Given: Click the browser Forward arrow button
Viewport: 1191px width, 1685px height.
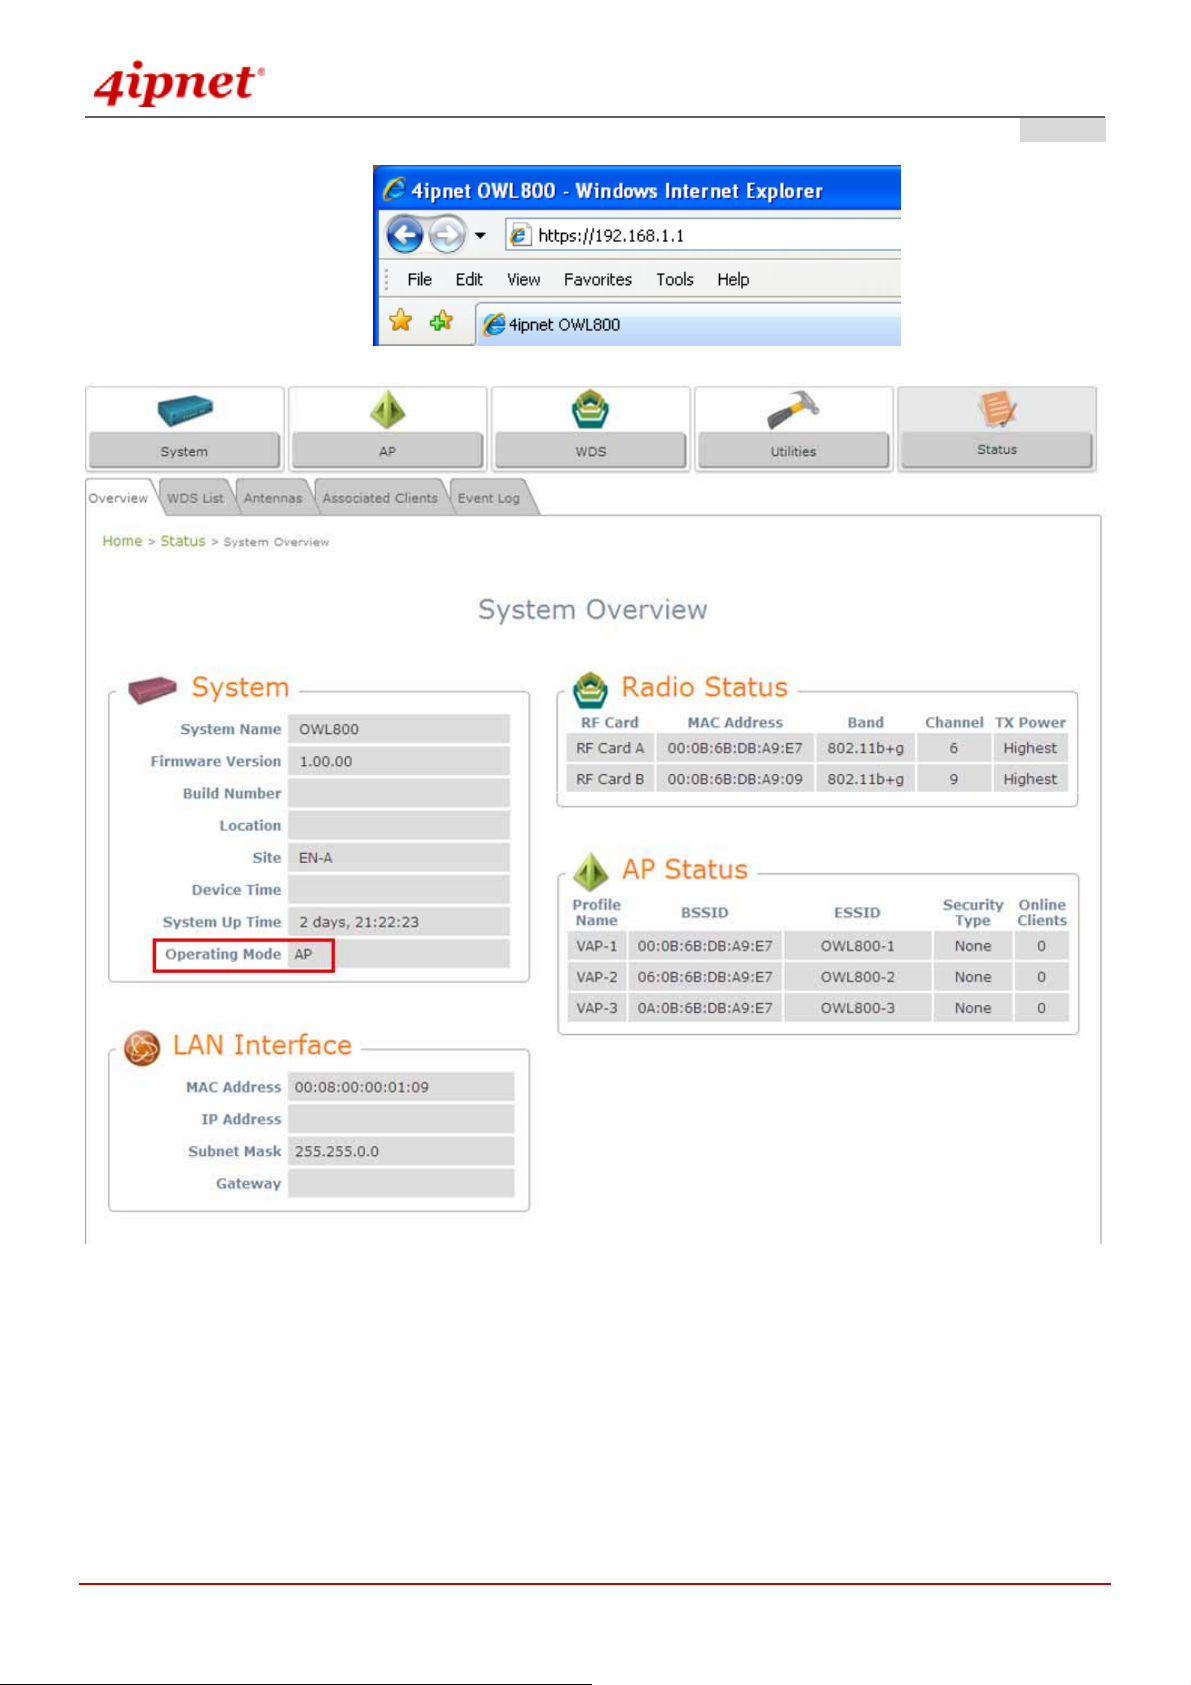Looking at the screenshot, I should 447,235.
